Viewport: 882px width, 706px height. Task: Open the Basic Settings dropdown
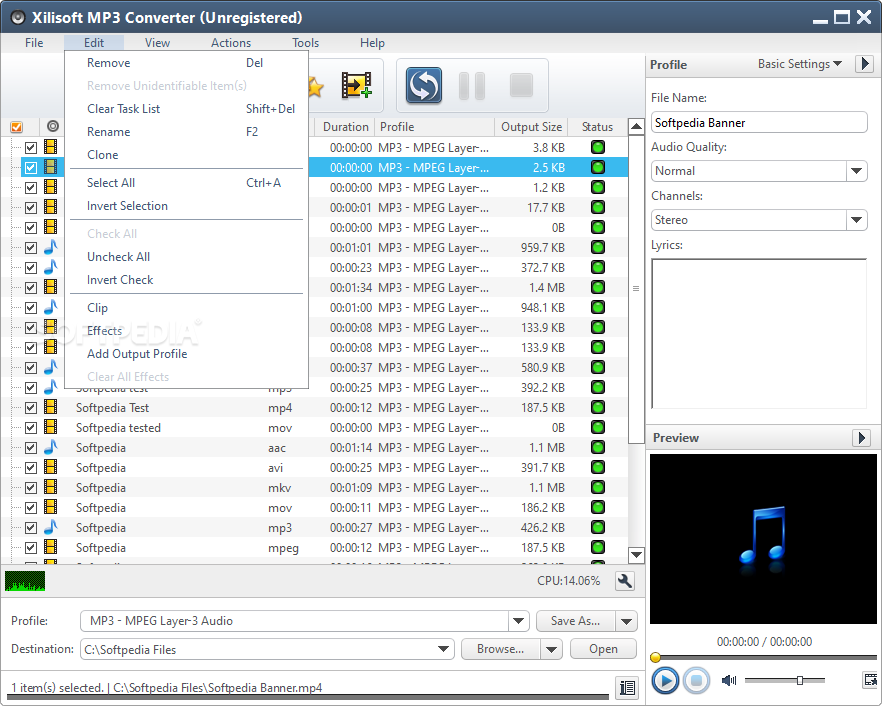click(x=799, y=64)
